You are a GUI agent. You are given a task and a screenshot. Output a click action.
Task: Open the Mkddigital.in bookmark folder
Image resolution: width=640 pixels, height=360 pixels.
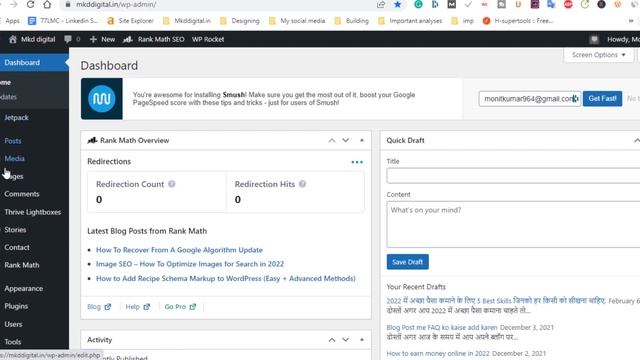[x=187, y=20]
